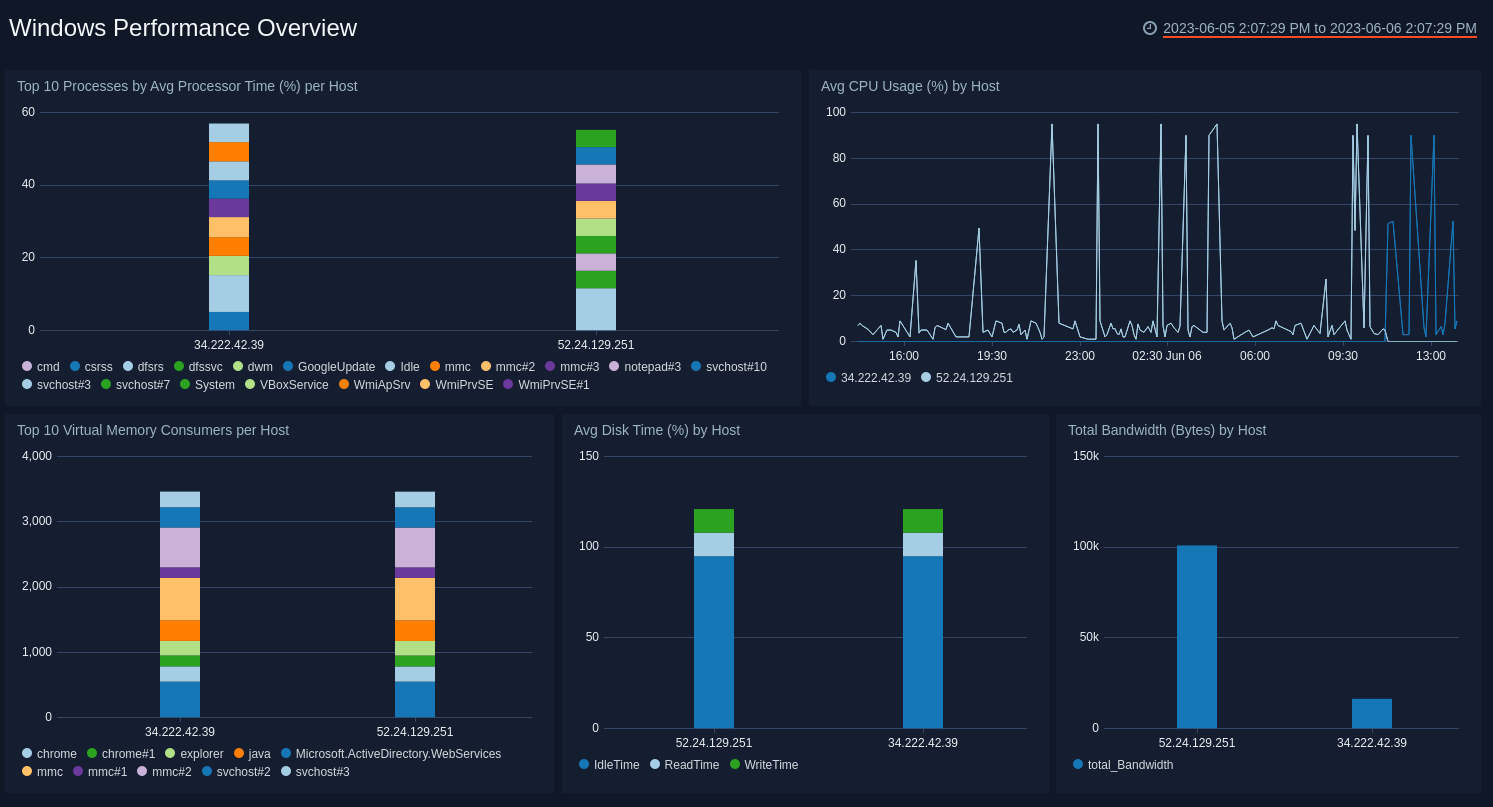Select the Top 10 Virtual Memory Consumers per Host panel title
This screenshot has height=807, width=1493.
[x=153, y=430]
